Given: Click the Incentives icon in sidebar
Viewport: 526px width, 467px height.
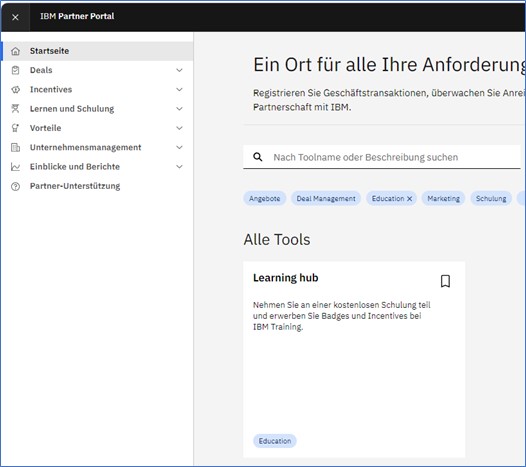Looking at the screenshot, I should 15,90.
